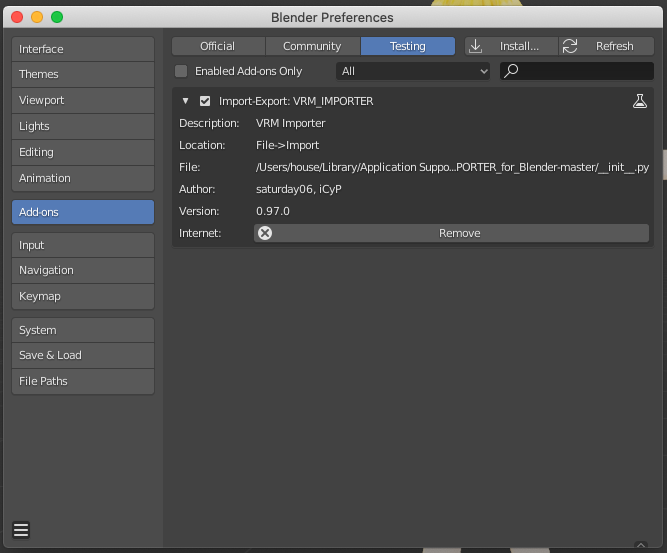Switch to the Official filter tab

(x=218, y=46)
